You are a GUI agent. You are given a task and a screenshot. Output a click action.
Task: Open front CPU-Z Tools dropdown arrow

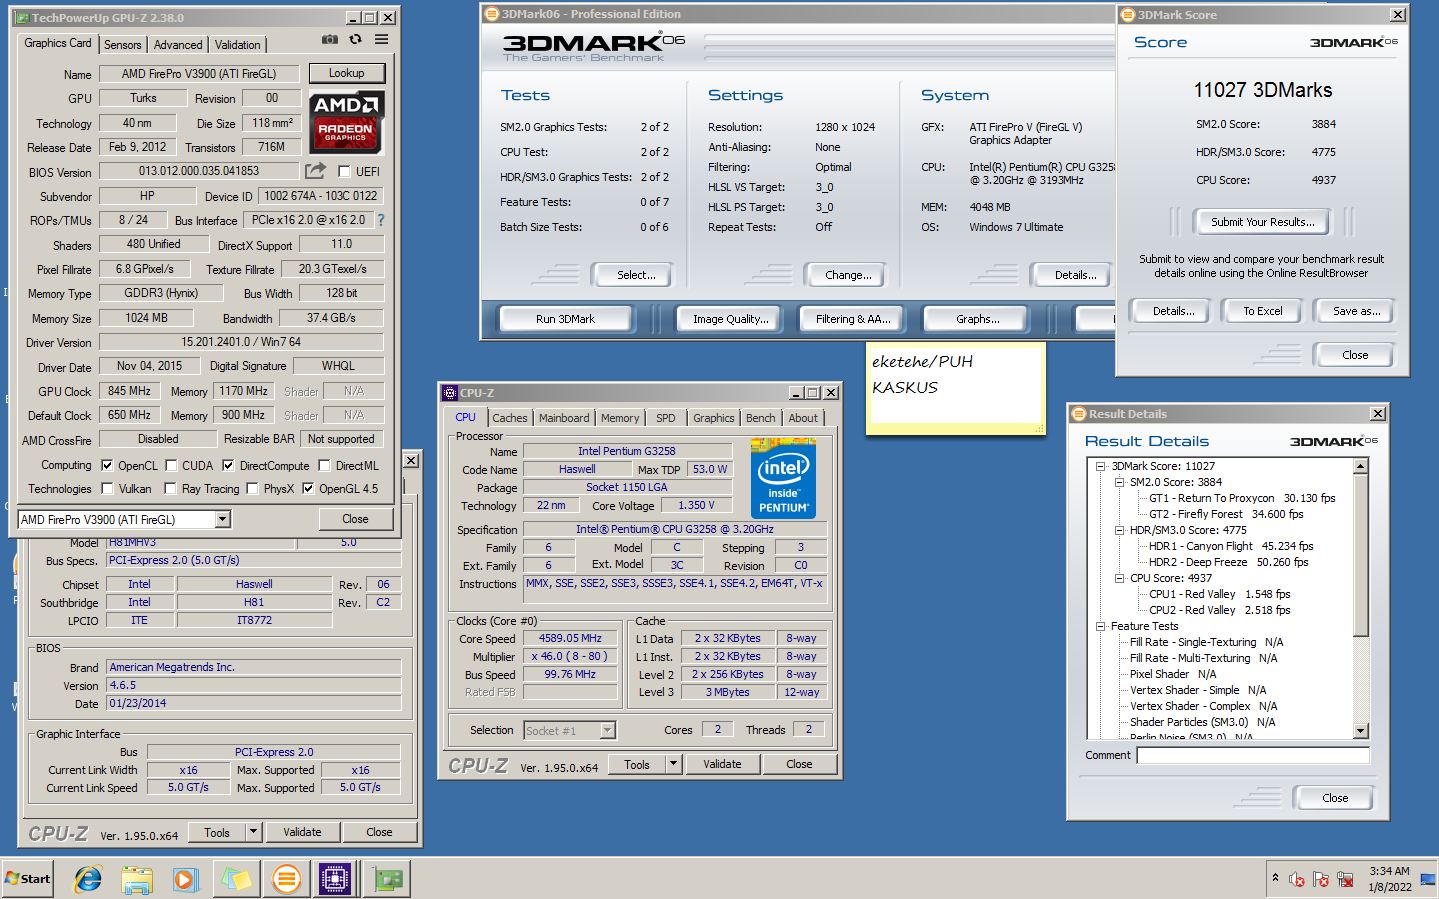click(x=673, y=764)
